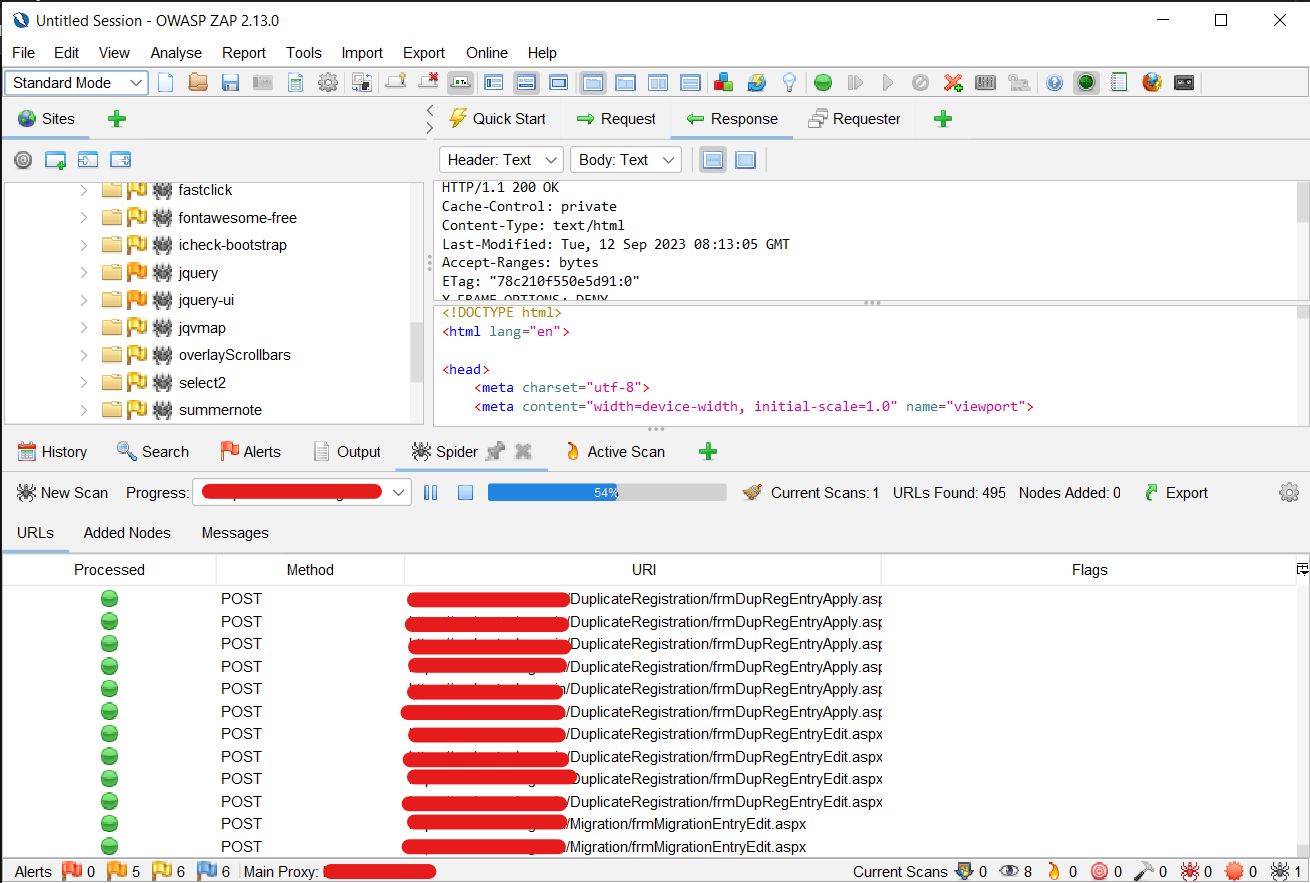Click the Open Session folder icon

(198, 83)
